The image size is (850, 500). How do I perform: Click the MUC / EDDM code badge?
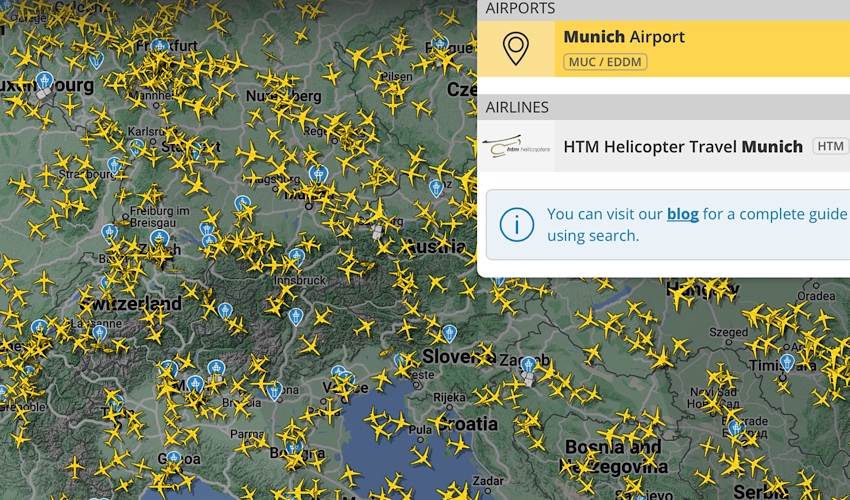tap(605, 62)
